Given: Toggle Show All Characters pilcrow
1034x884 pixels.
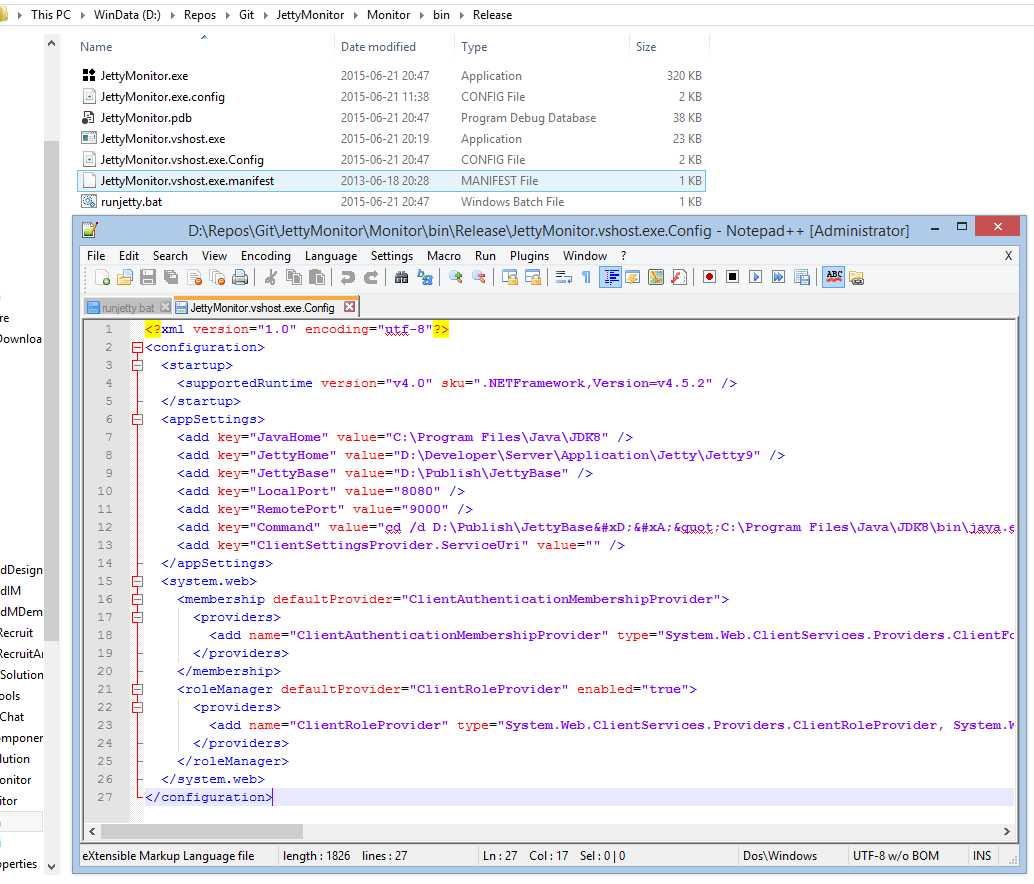Looking at the screenshot, I should (x=586, y=278).
